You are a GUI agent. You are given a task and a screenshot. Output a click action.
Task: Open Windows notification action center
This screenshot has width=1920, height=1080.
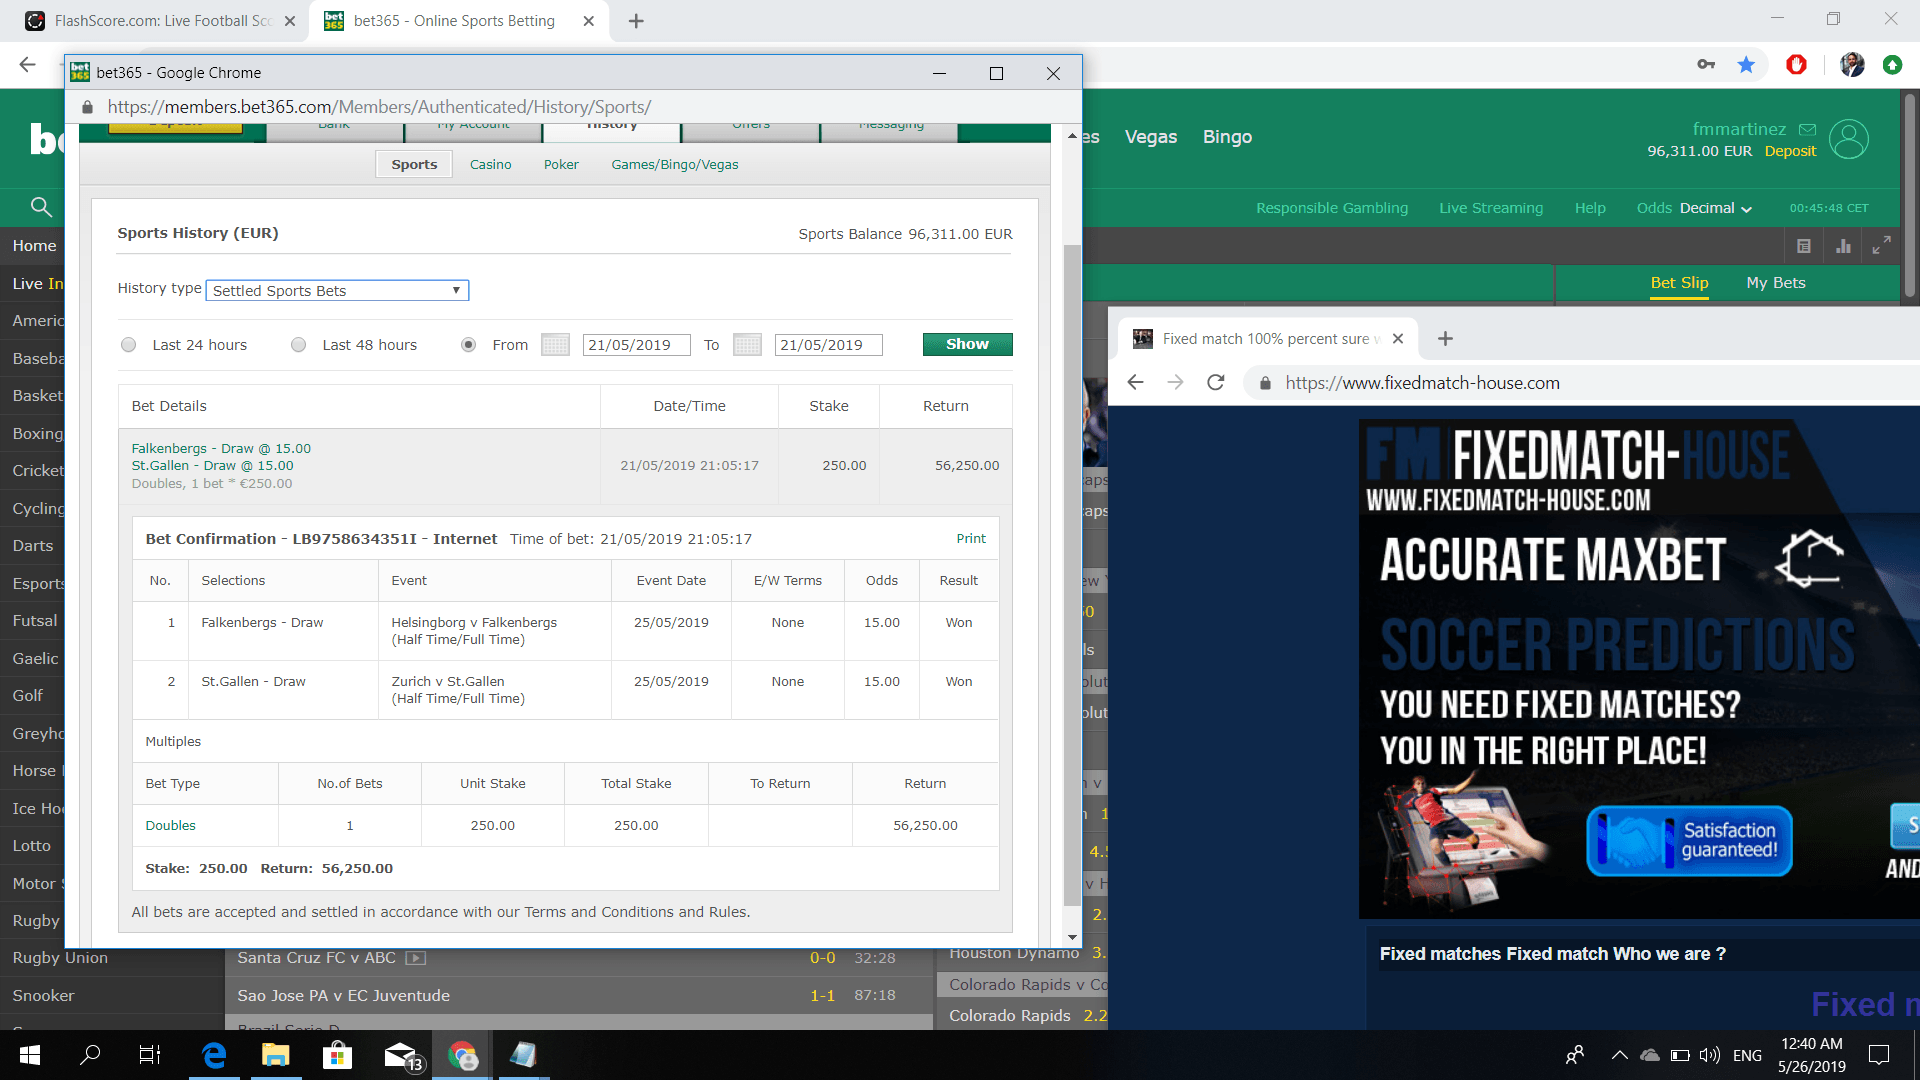tap(1879, 1055)
